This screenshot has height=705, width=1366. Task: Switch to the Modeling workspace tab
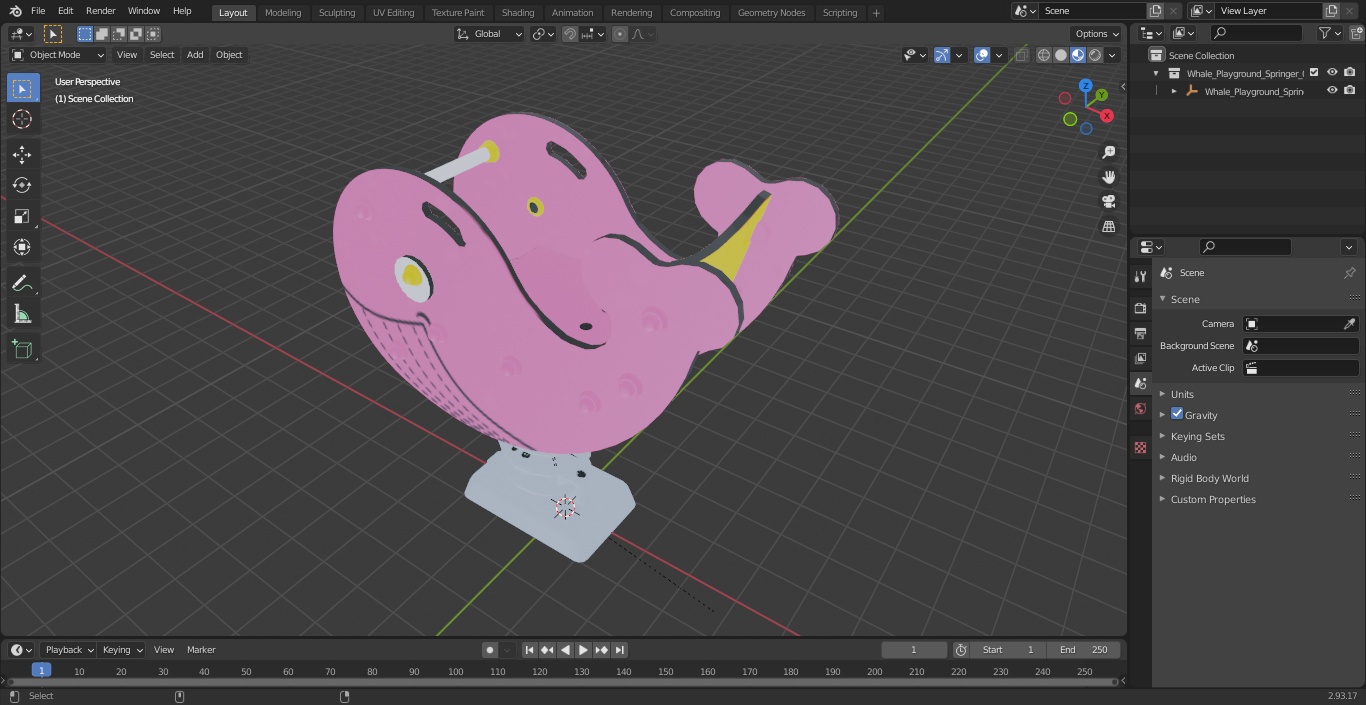coord(283,12)
